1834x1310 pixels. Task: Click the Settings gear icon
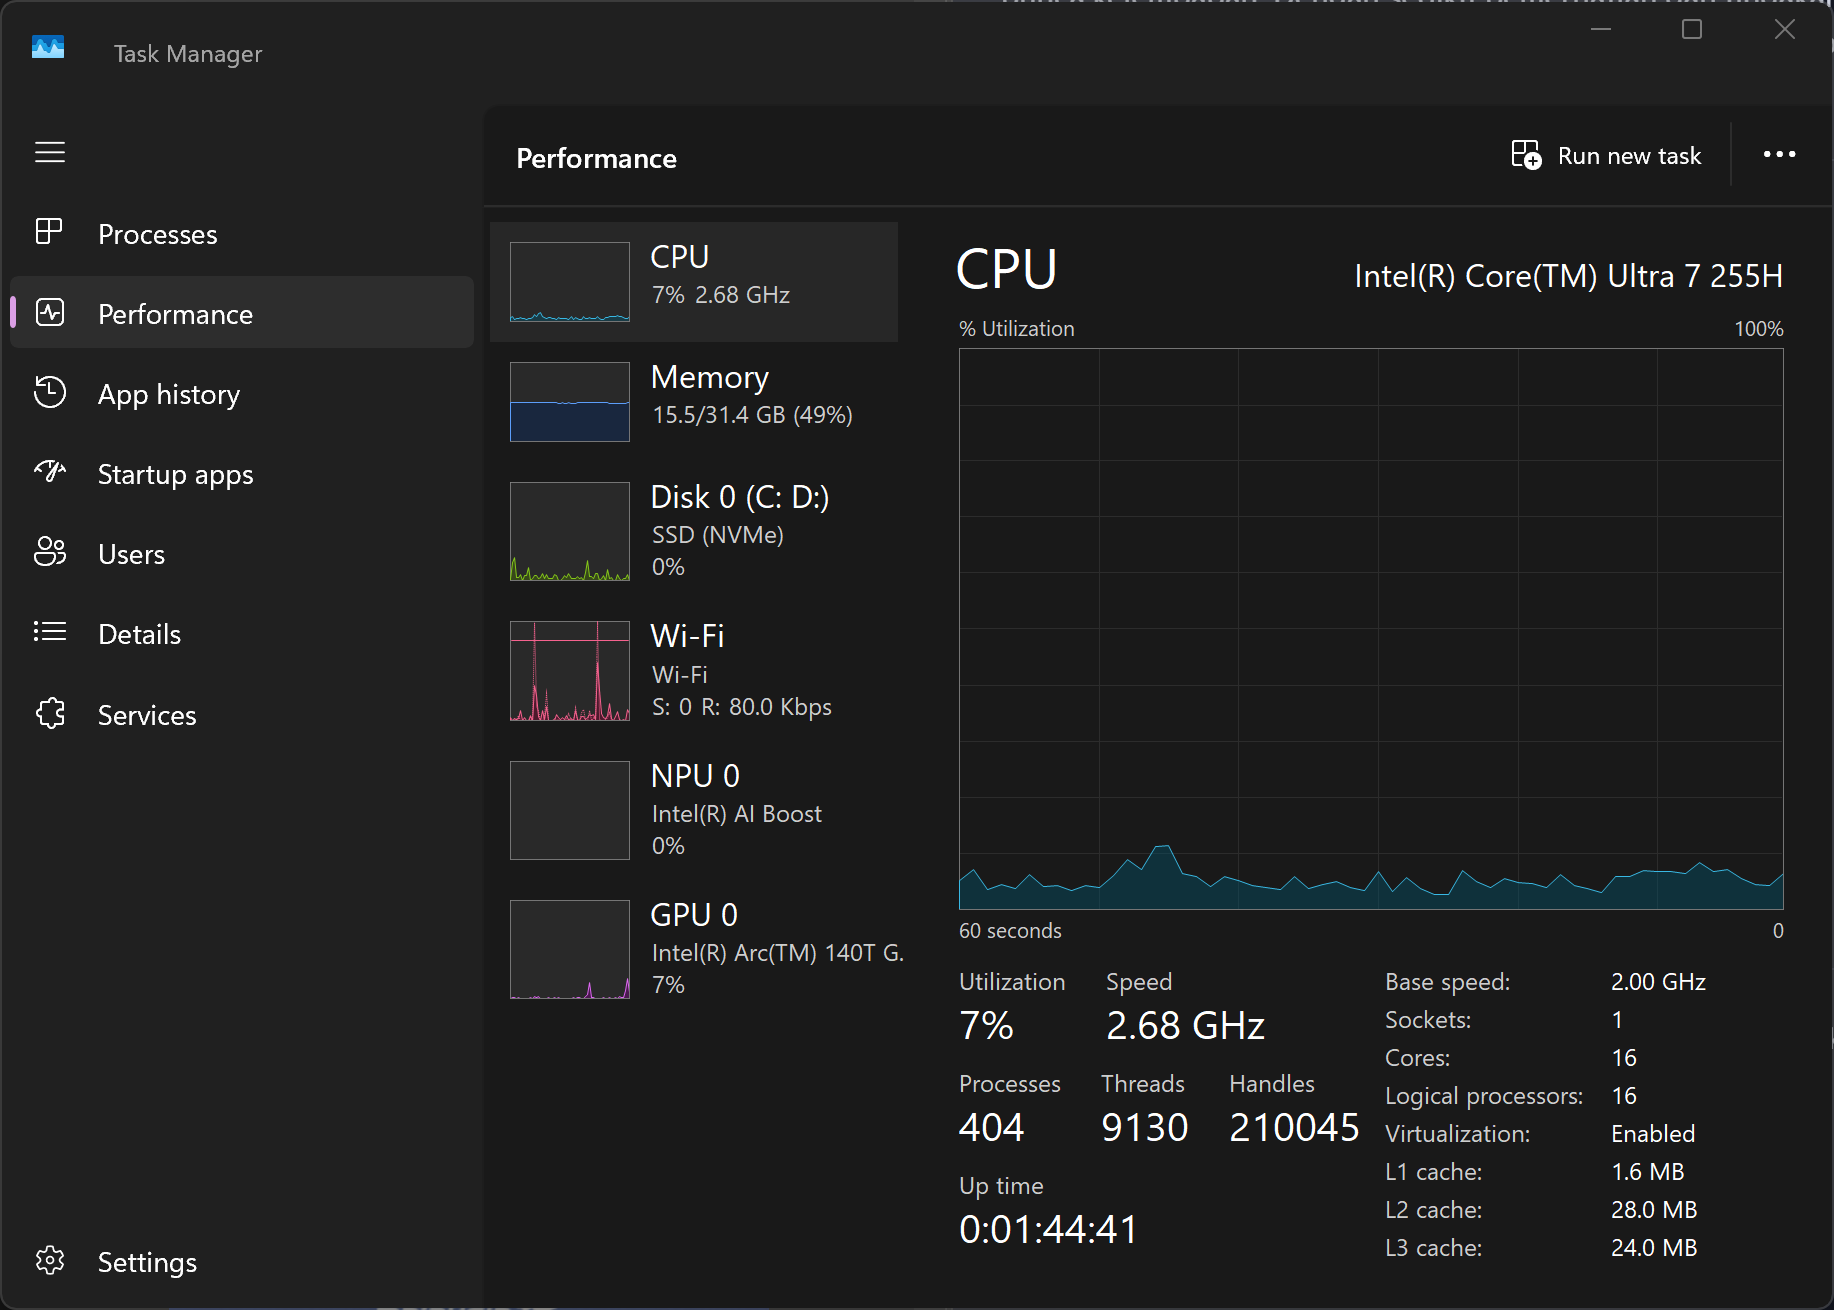point(50,1261)
